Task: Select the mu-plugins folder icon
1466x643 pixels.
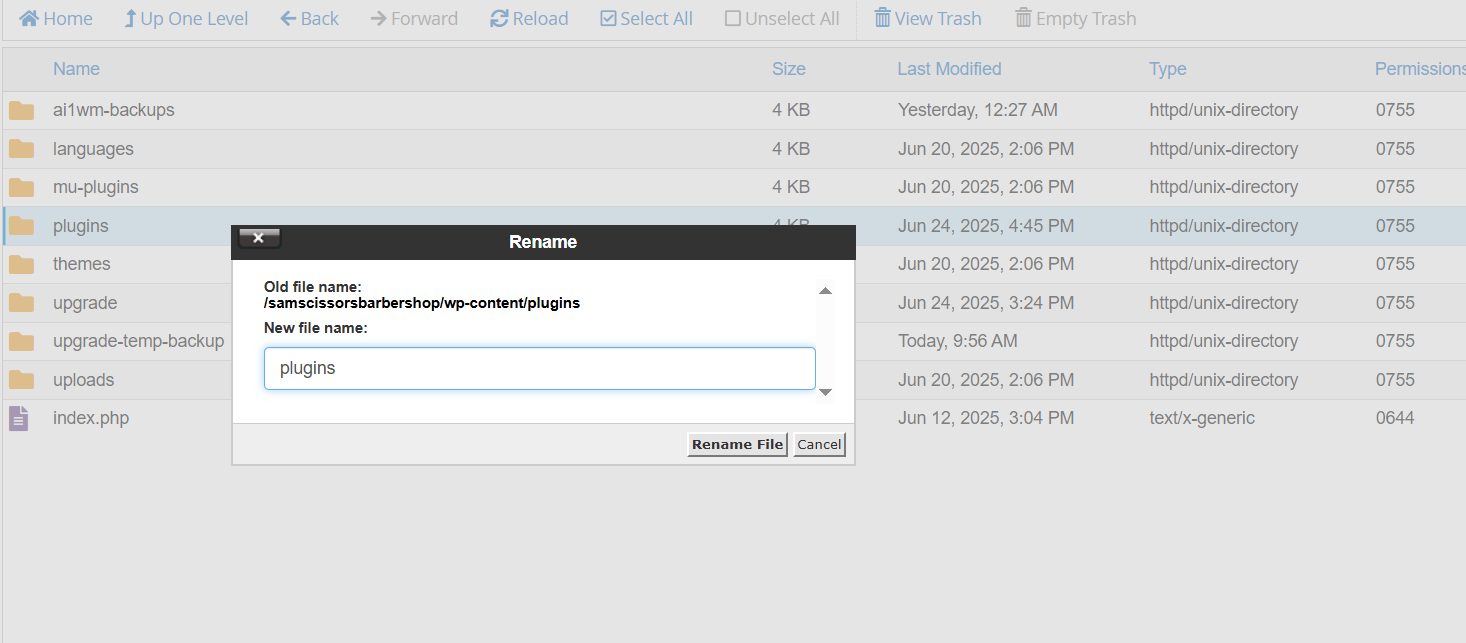Action: tap(21, 187)
